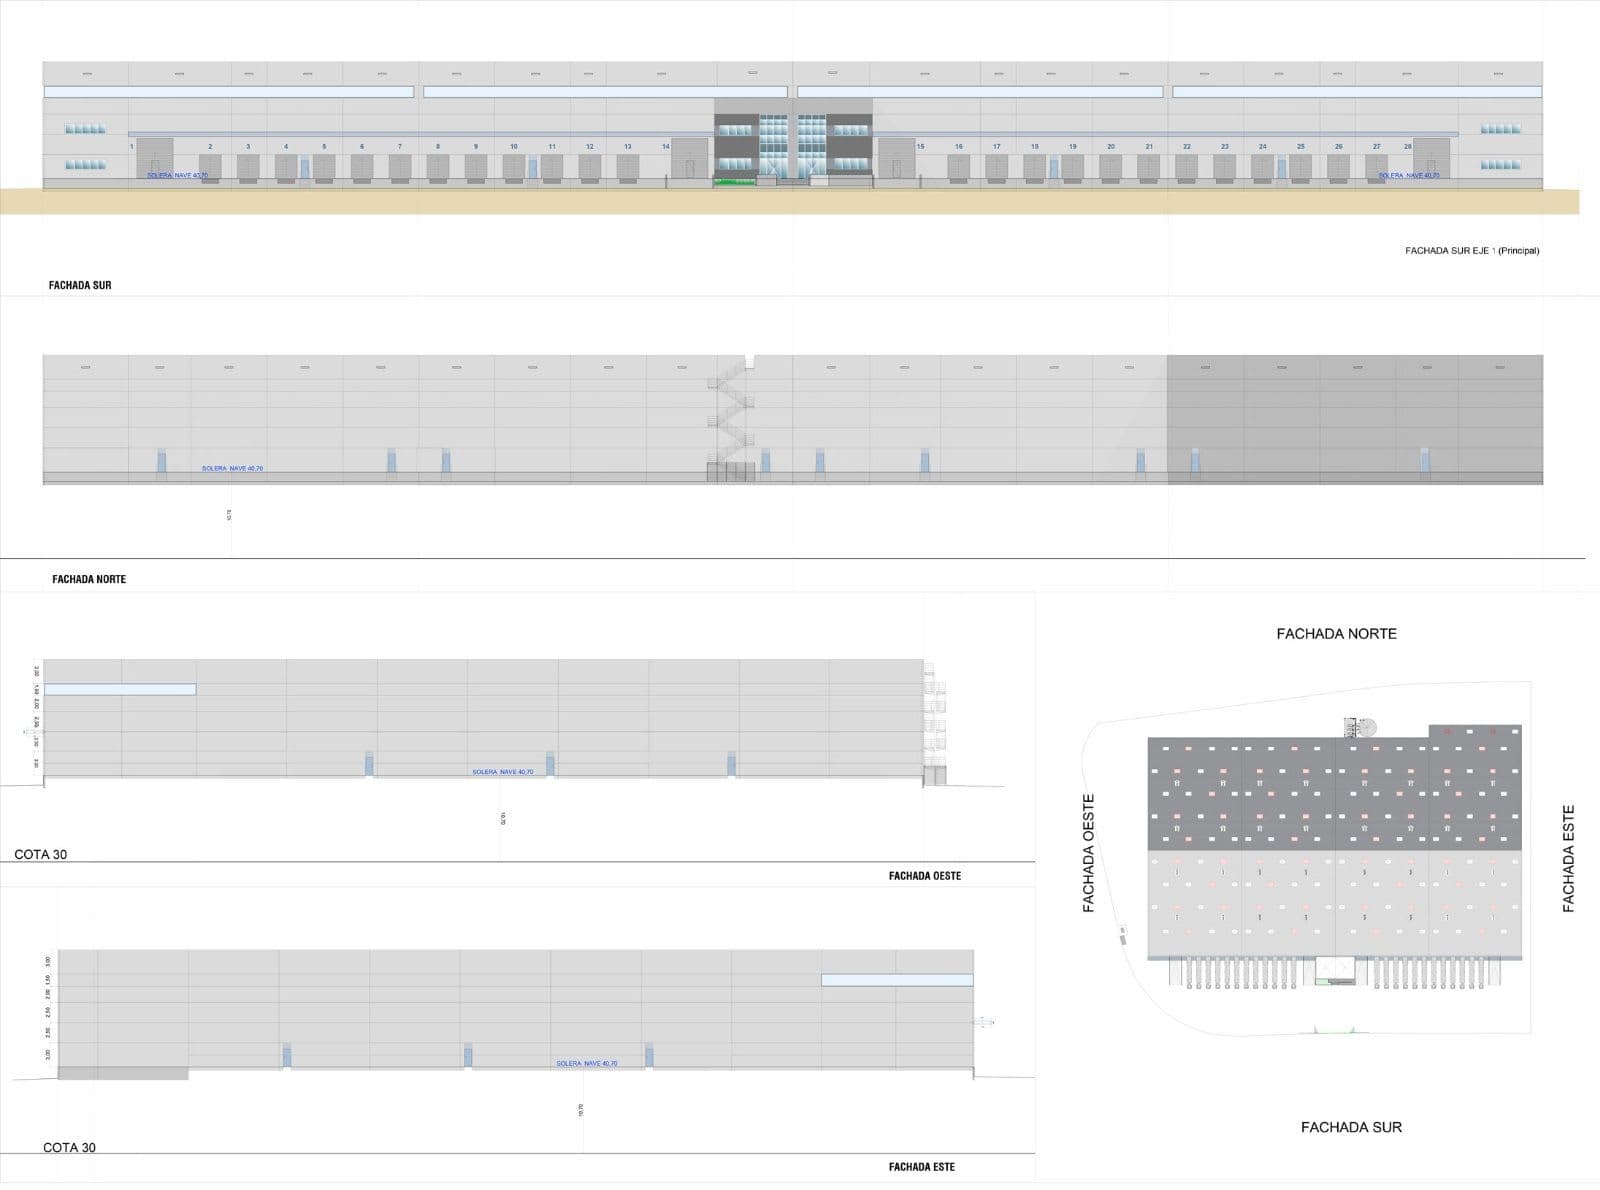Click the vertical FACHADA ESTE site plan label
The image size is (1600, 1190).
tap(1568, 858)
